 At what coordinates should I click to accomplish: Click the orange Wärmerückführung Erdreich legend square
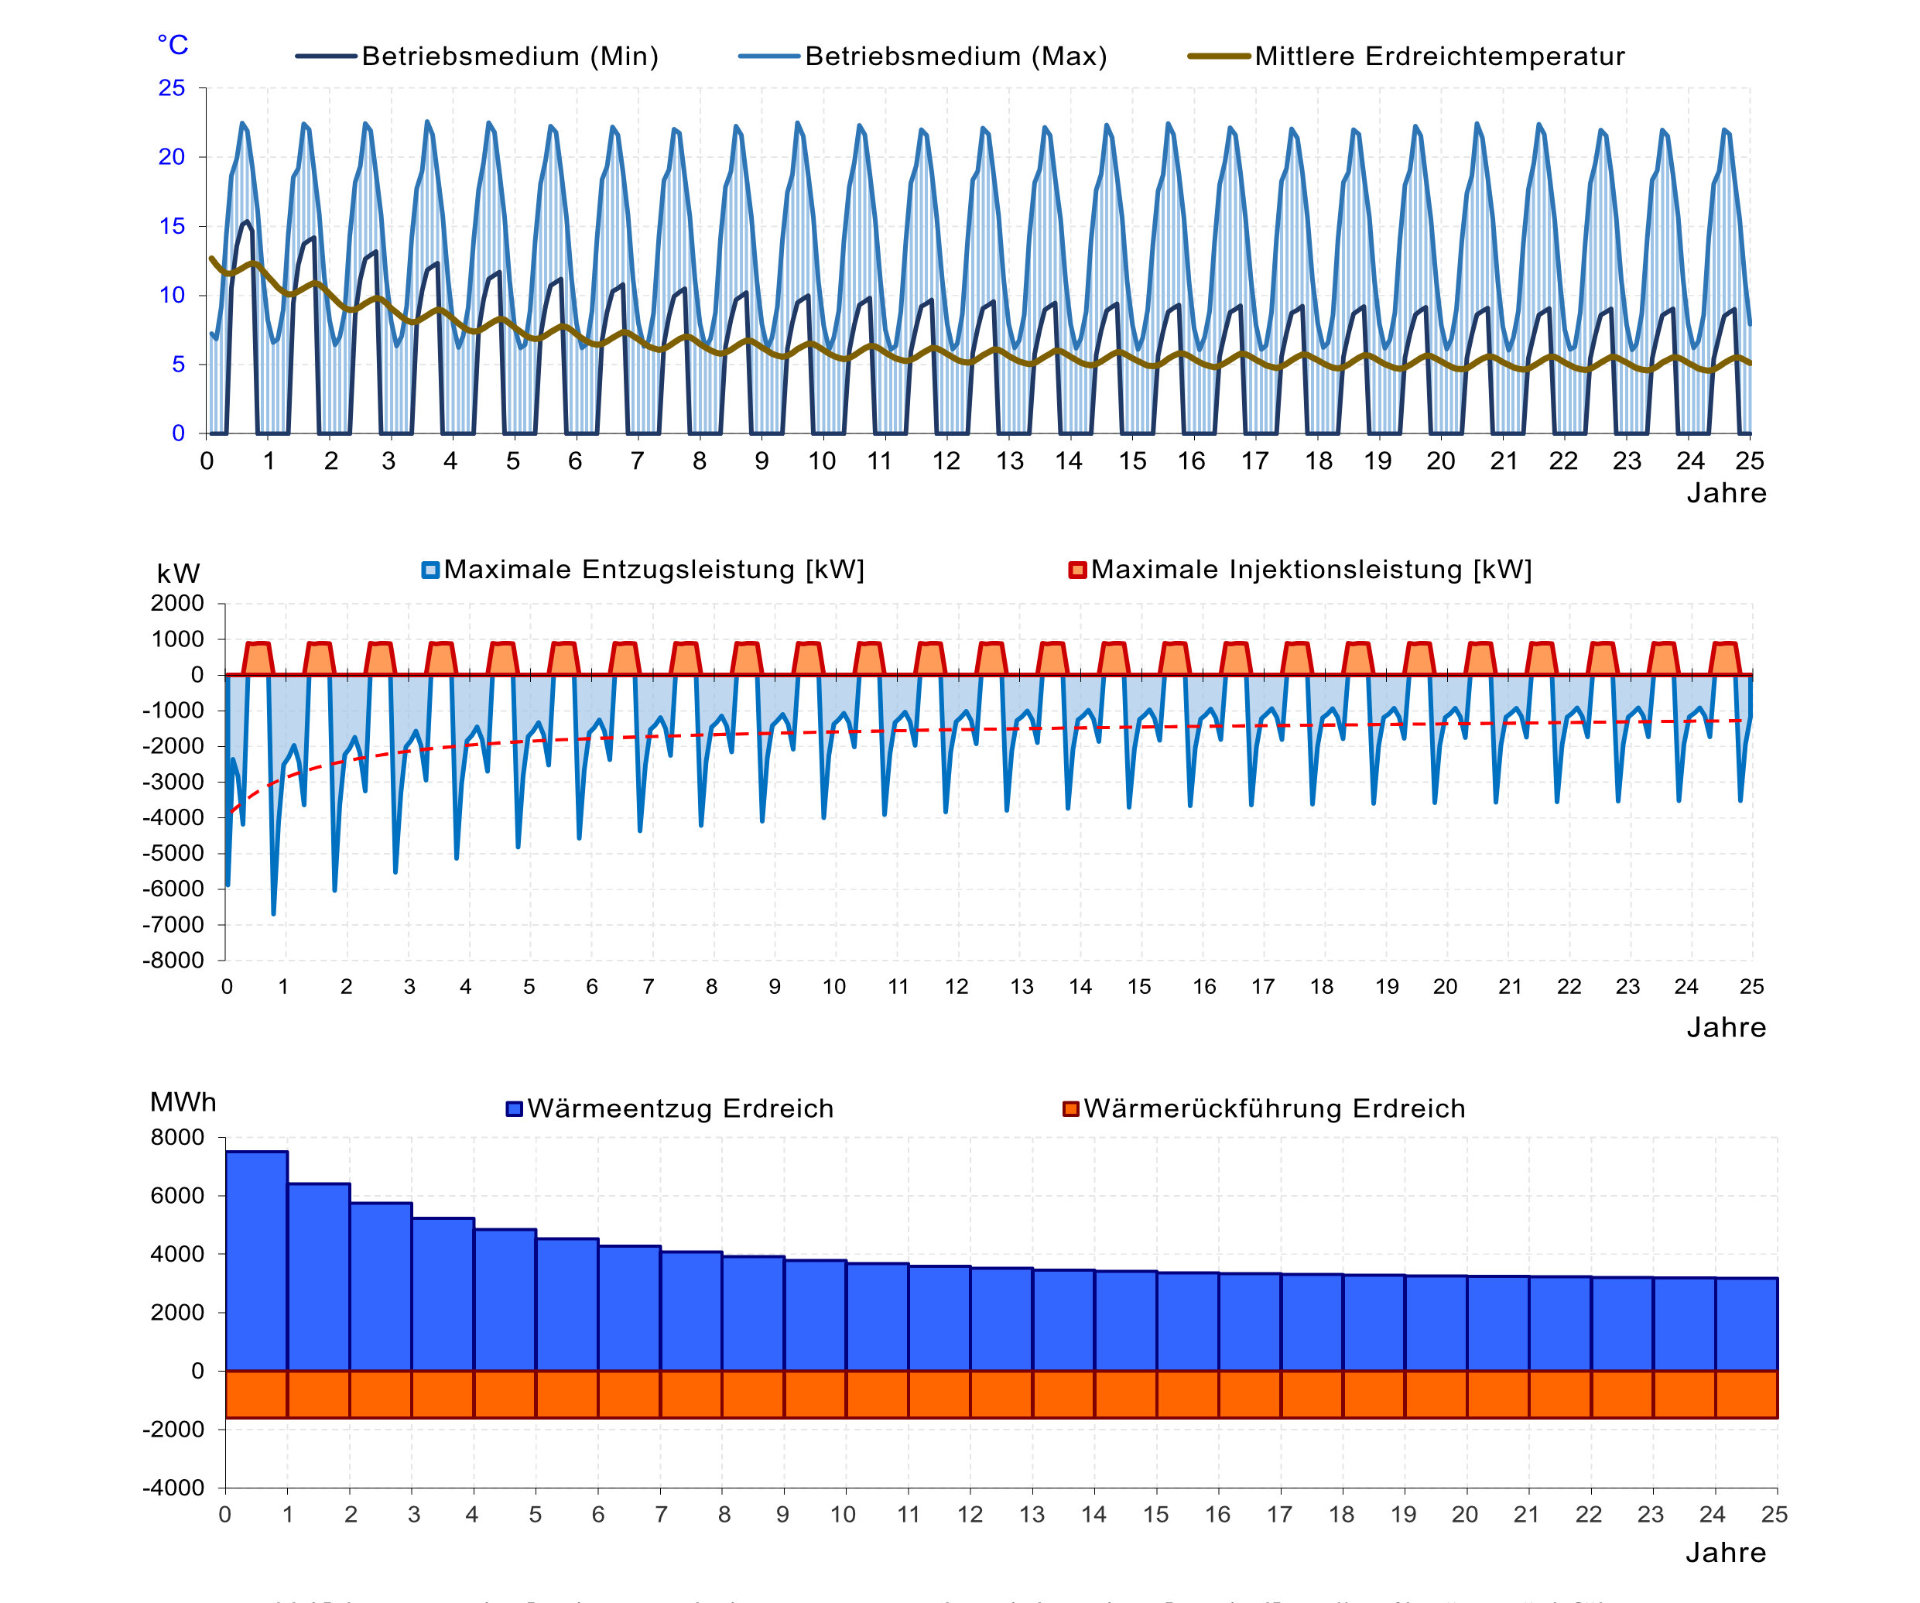[1070, 1109]
